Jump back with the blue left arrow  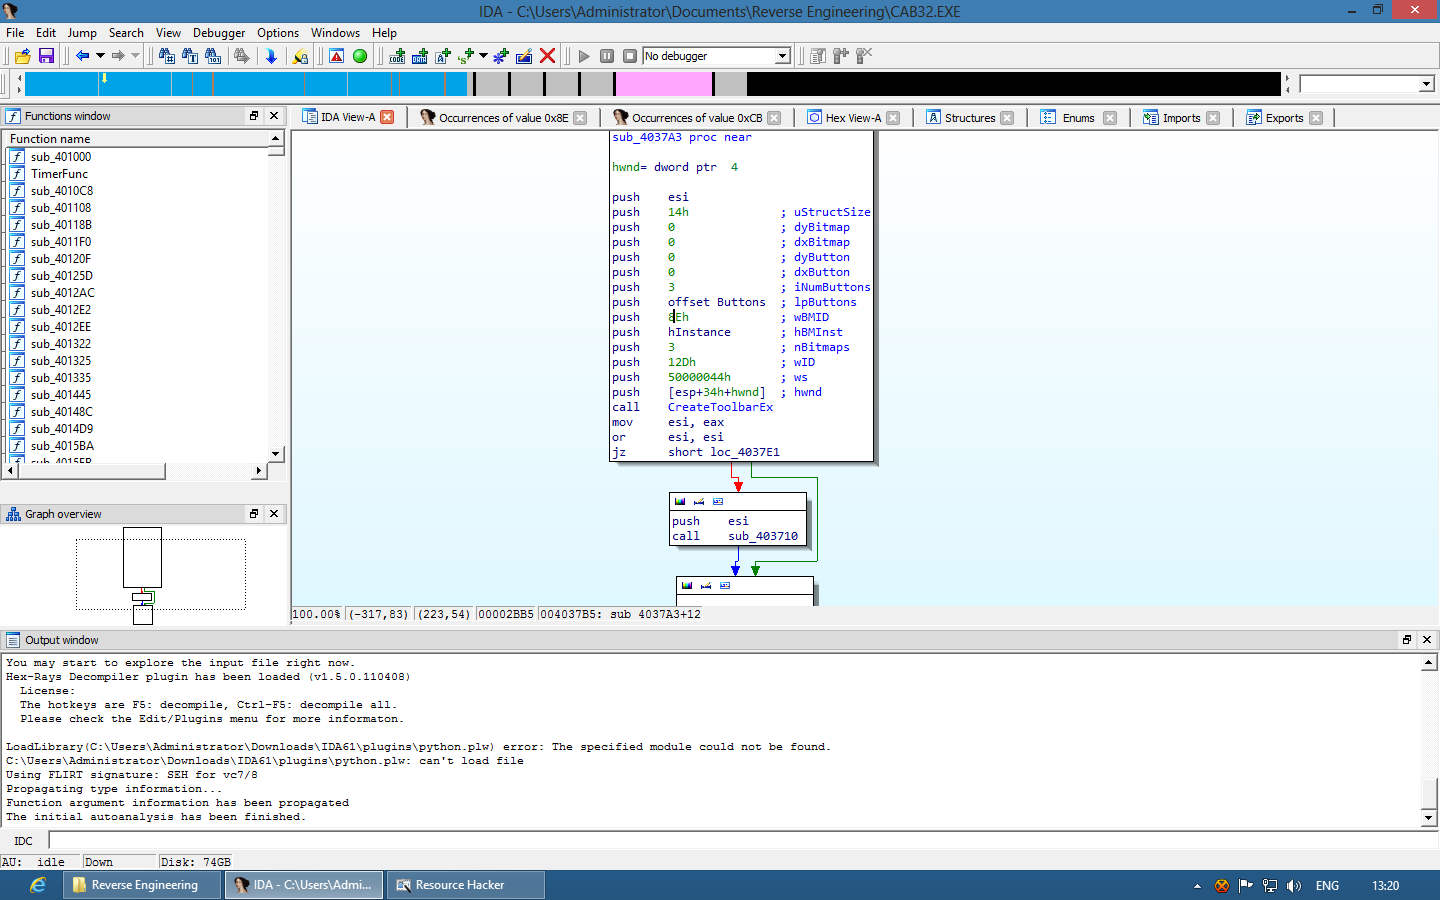coord(83,56)
